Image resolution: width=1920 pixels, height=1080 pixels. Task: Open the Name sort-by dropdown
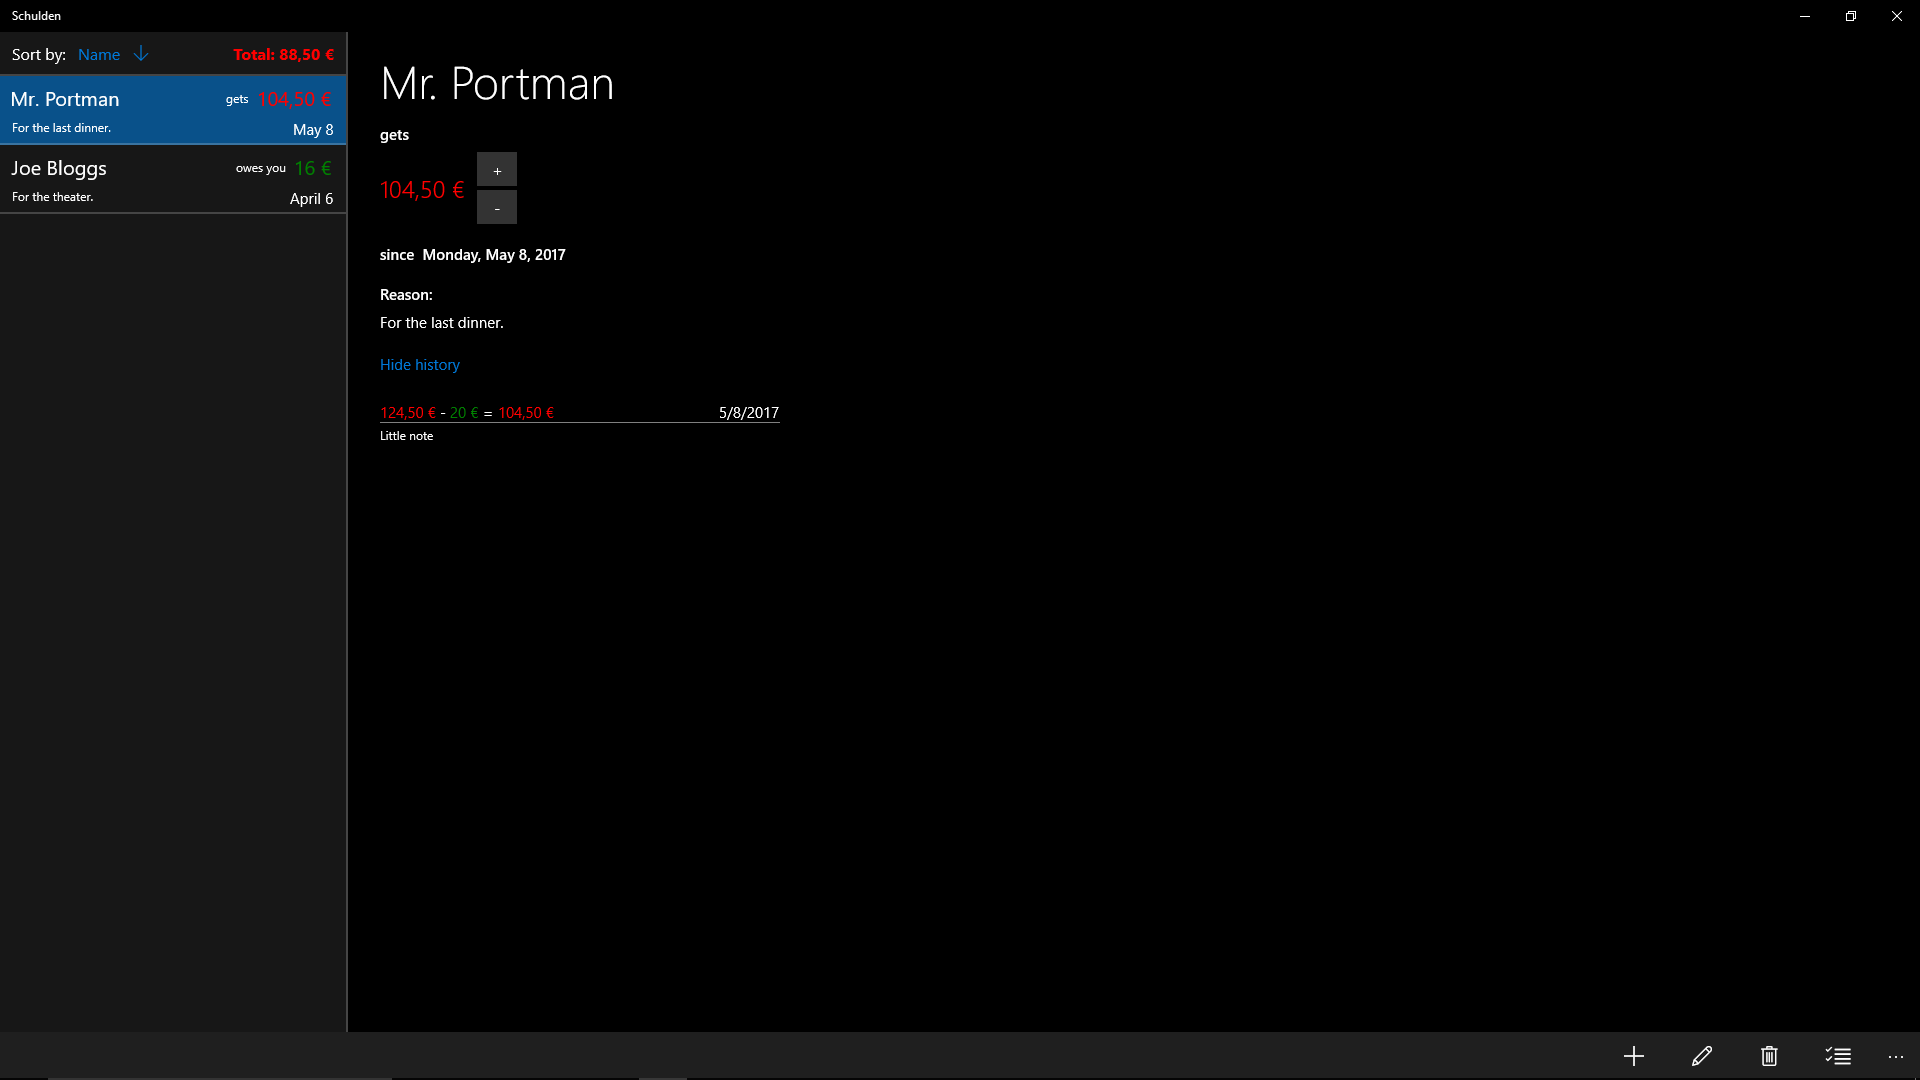[99, 55]
